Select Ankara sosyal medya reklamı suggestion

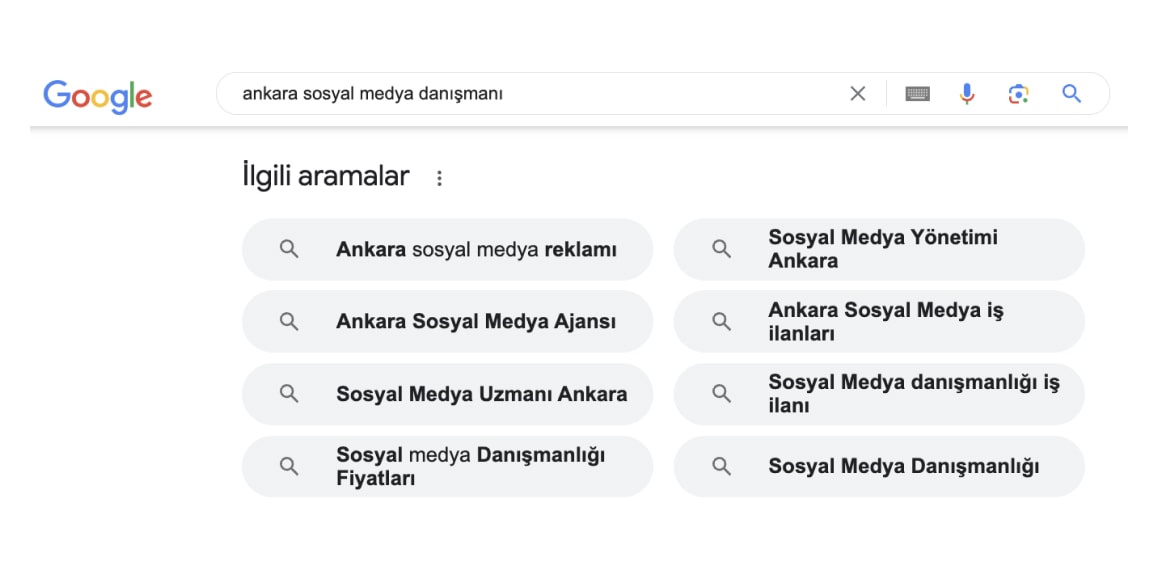click(448, 249)
